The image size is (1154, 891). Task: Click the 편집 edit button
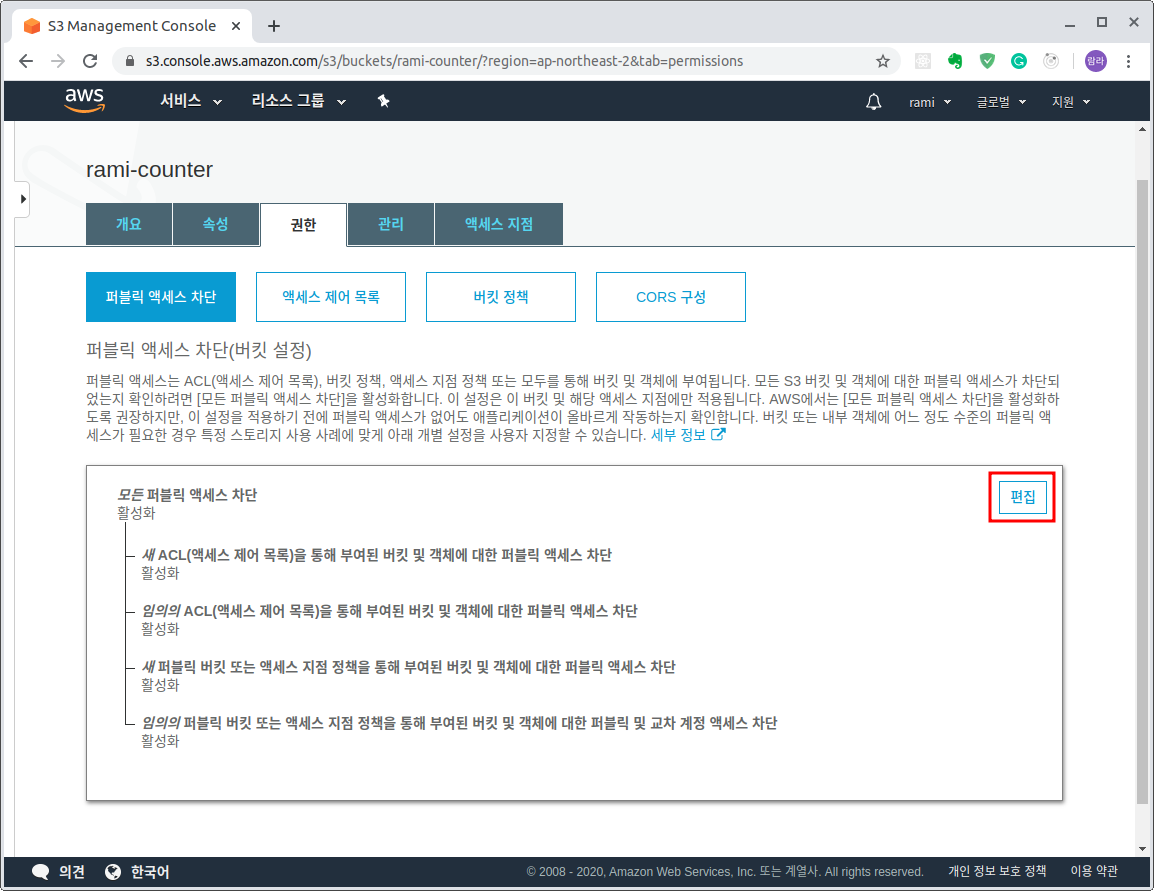point(1022,497)
